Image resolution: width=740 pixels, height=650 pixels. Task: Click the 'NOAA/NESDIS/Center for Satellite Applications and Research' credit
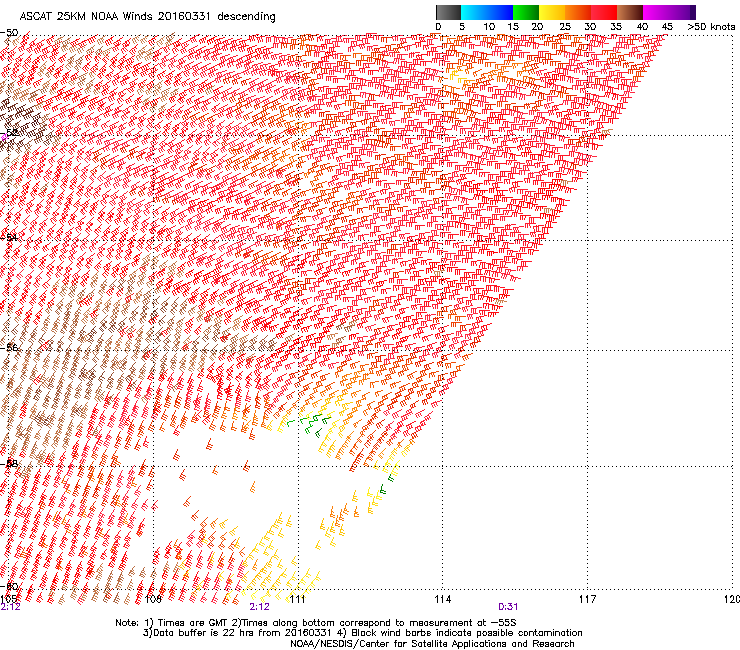point(432,643)
